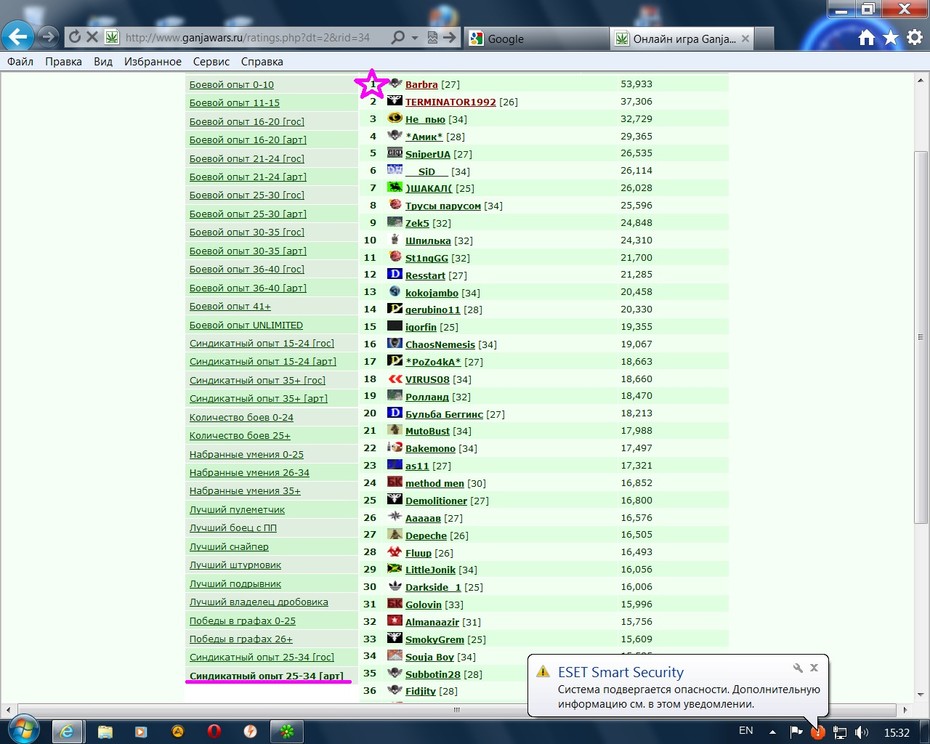Click the EN language indicator
This screenshot has width=930, height=744.
(x=746, y=730)
